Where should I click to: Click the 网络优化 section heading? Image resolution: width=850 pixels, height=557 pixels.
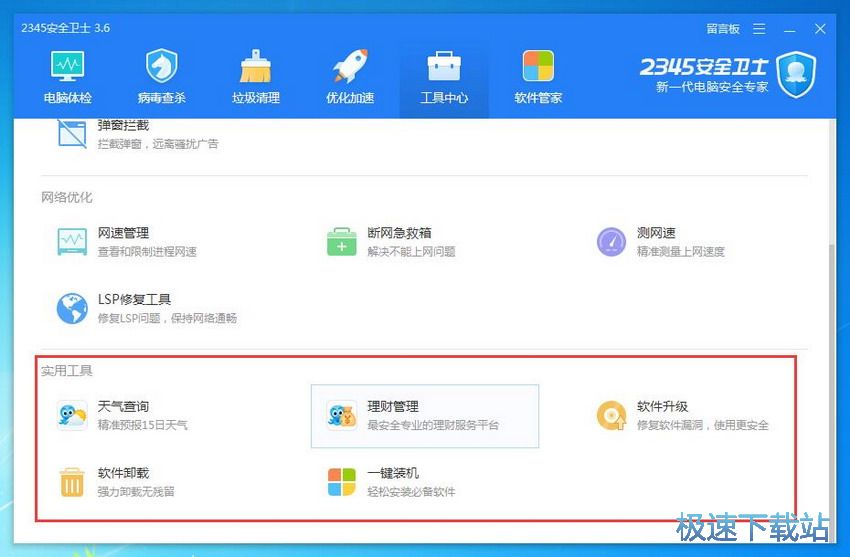pyautogui.click(x=67, y=197)
